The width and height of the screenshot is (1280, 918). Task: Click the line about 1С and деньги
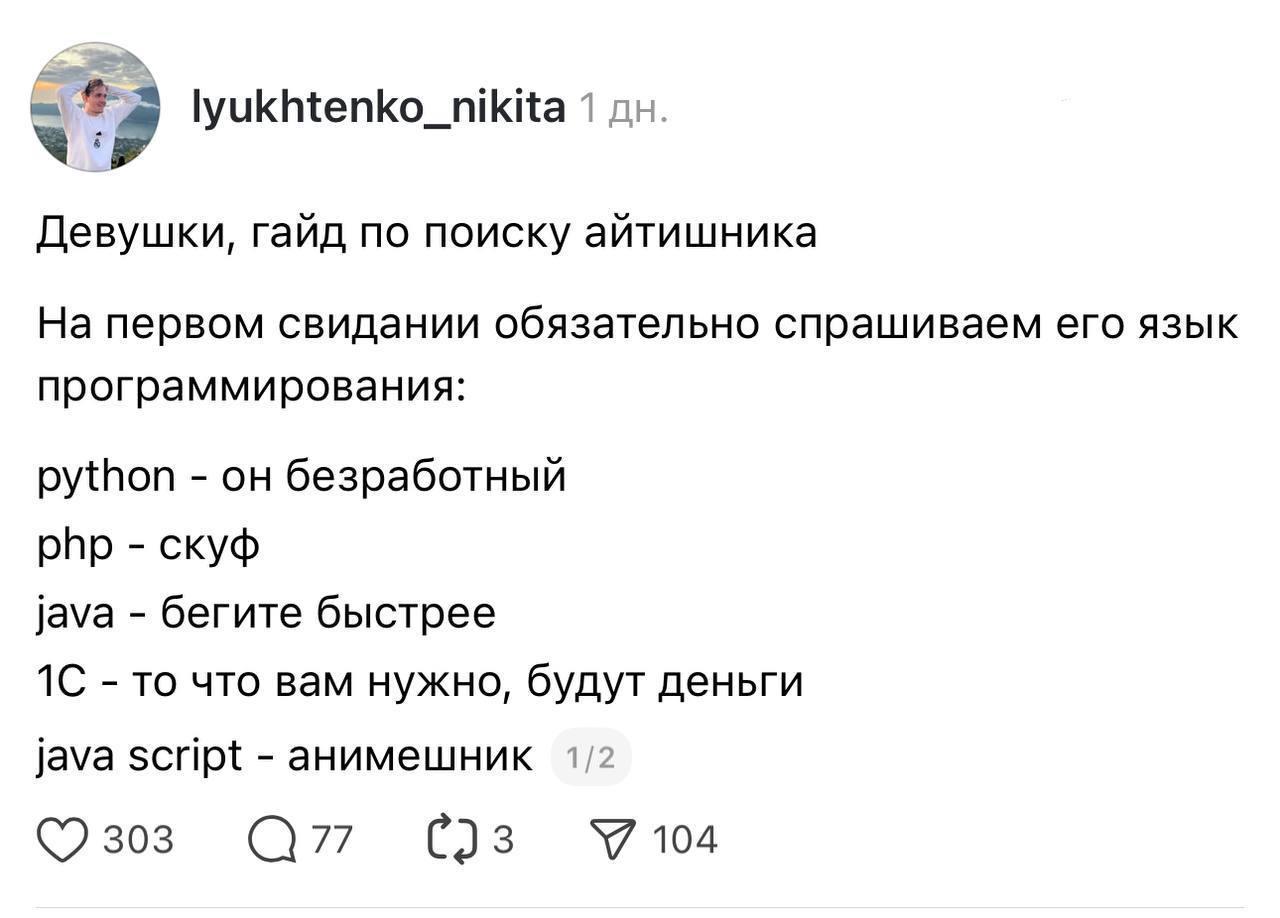click(x=419, y=682)
